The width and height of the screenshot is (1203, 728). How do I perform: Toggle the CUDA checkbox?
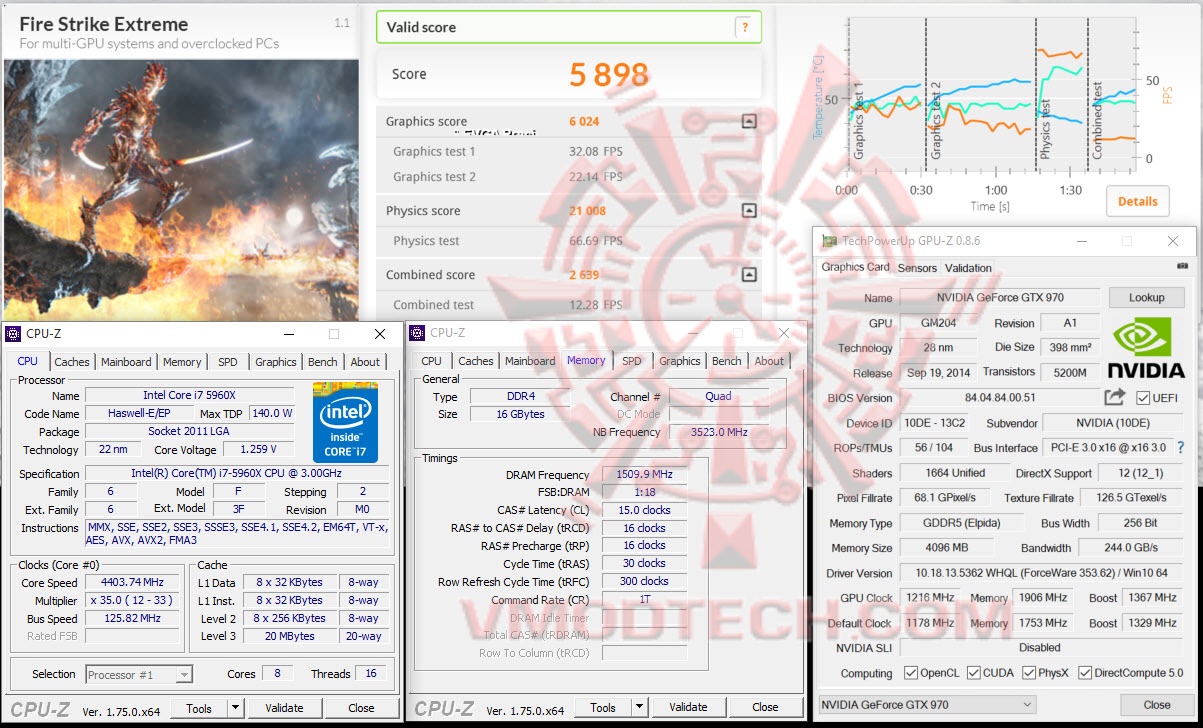point(973,673)
